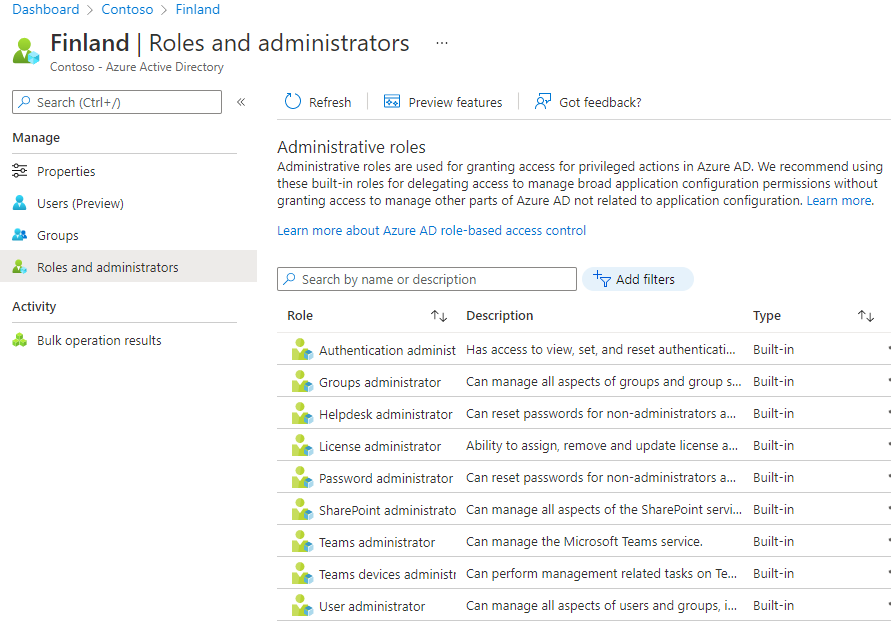The height and width of the screenshot is (644, 891).
Task: Click the Add filters button
Action: (x=637, y=279)
